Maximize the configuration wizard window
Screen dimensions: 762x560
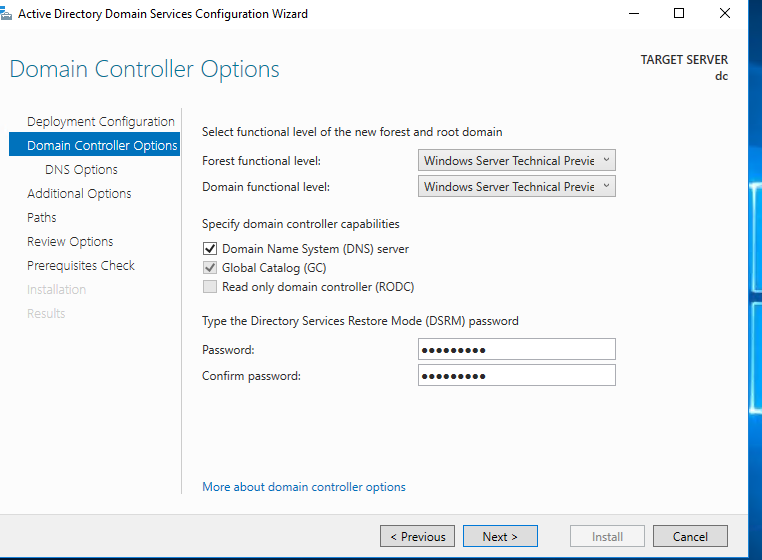pos(679,14)
